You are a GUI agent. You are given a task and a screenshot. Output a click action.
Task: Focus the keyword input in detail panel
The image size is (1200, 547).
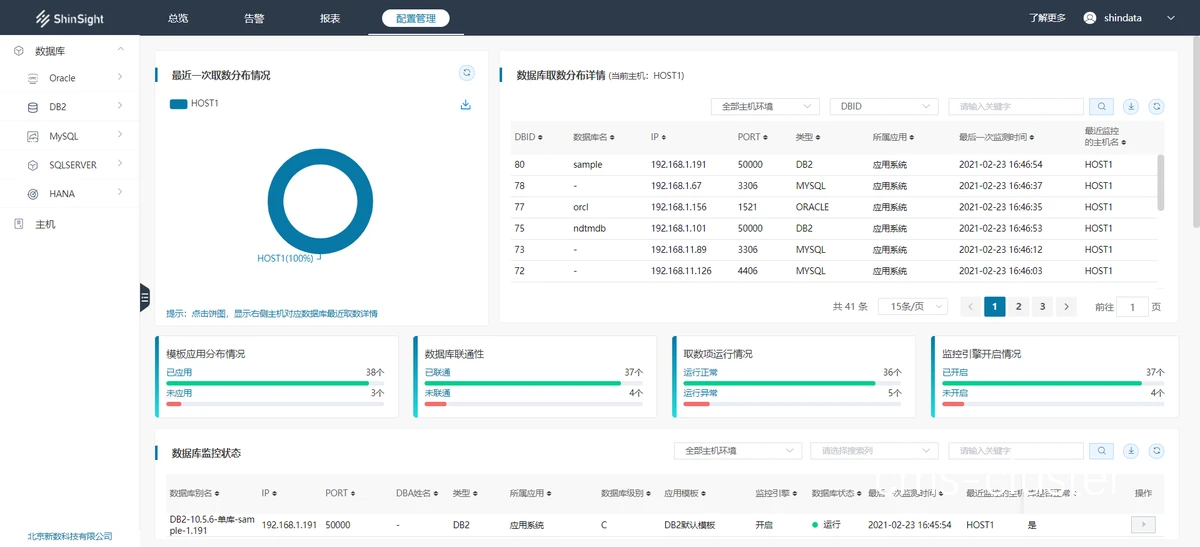1016,106
